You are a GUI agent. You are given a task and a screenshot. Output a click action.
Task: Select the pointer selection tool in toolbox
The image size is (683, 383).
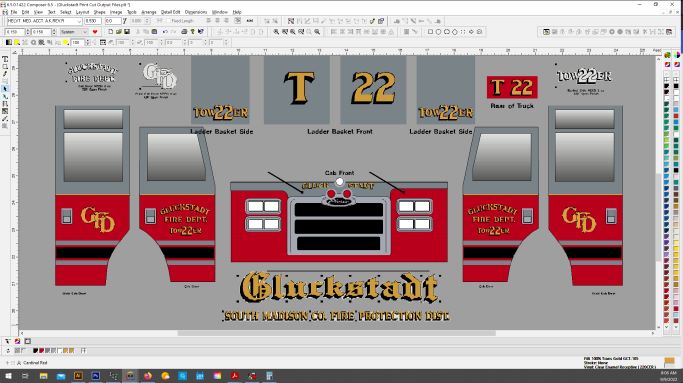click(5, 88)
